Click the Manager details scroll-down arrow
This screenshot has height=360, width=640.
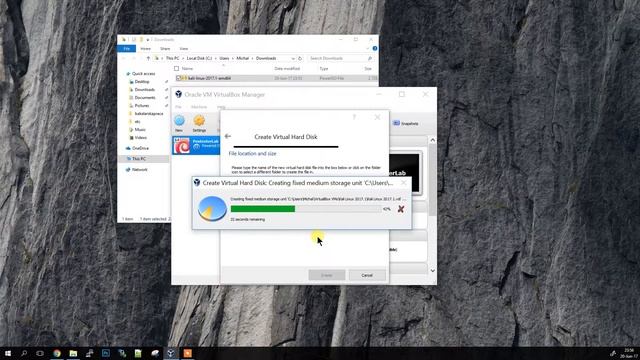(x=432, y=271)
